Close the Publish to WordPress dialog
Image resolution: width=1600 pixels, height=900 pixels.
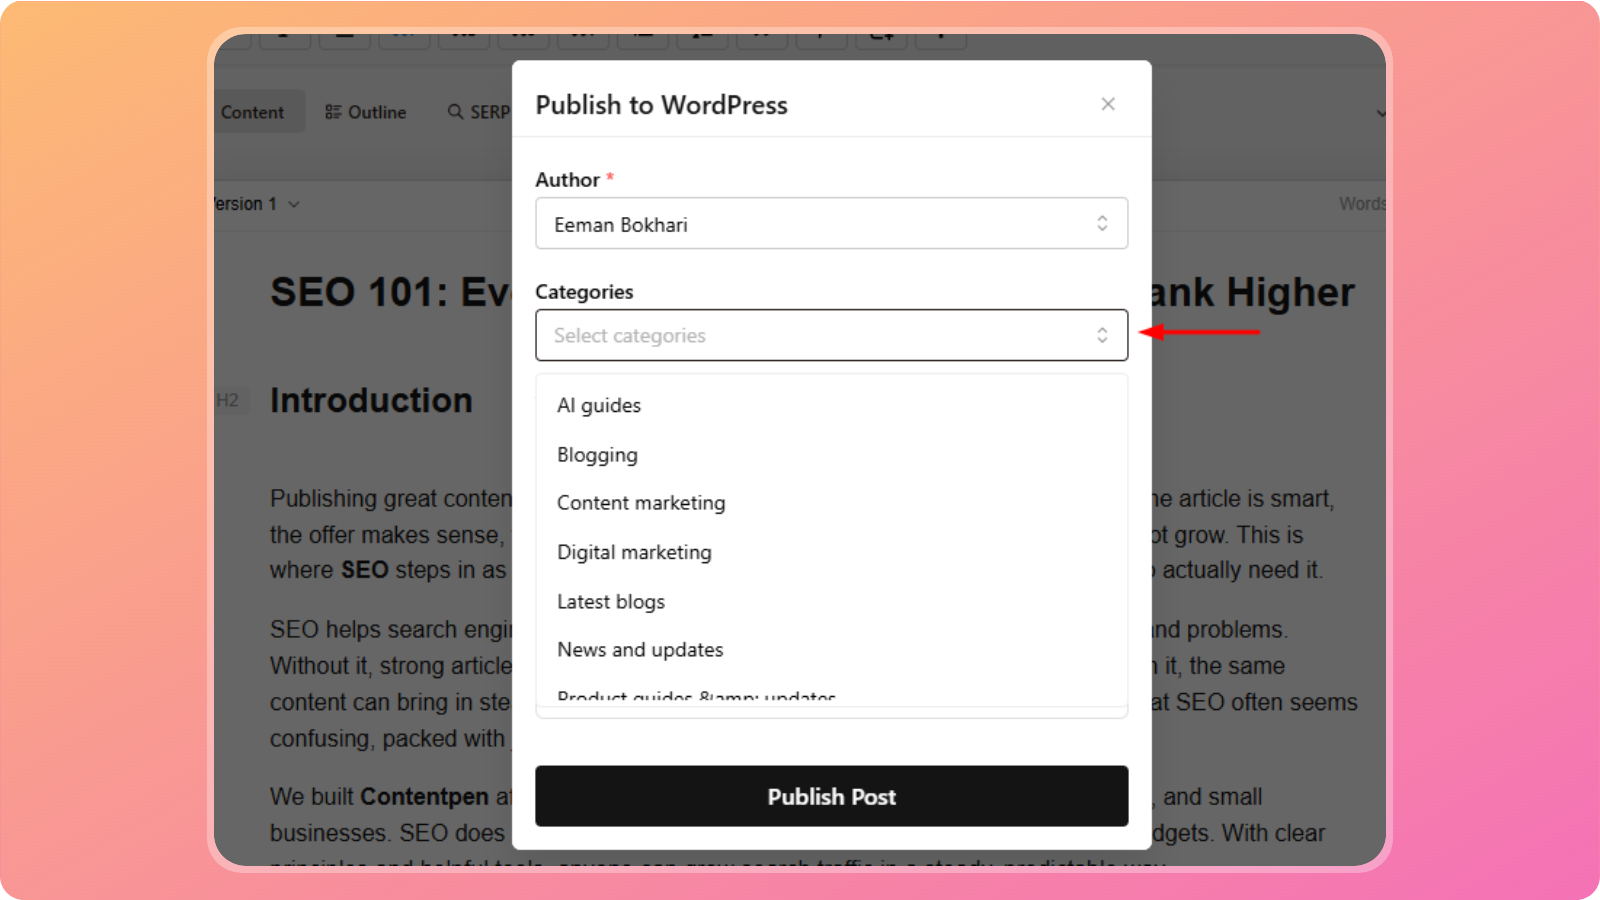[x=1107, y=104]
